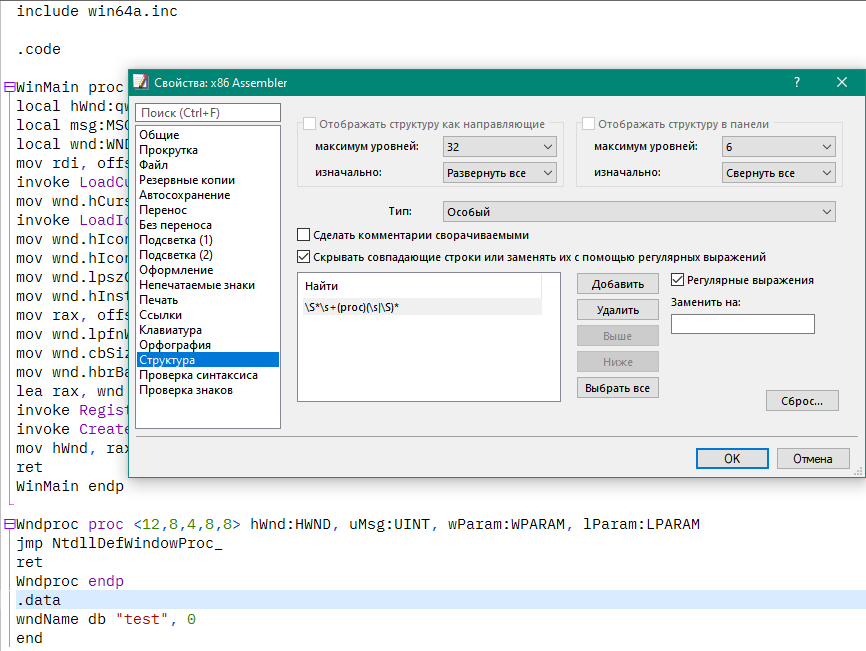Image resolution: width=866 pixels, height=651 pixels.
Task: Select Подсветка (1) in the category list
Action: click(x=176, y=240)
